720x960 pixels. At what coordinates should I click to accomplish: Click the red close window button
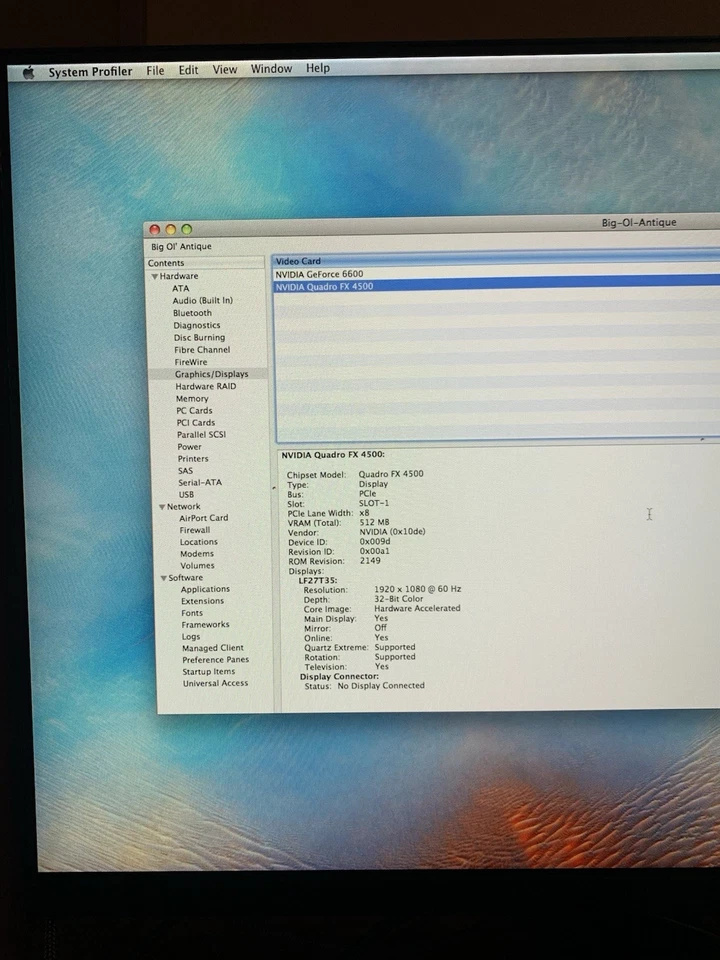(x=155, y=230)
